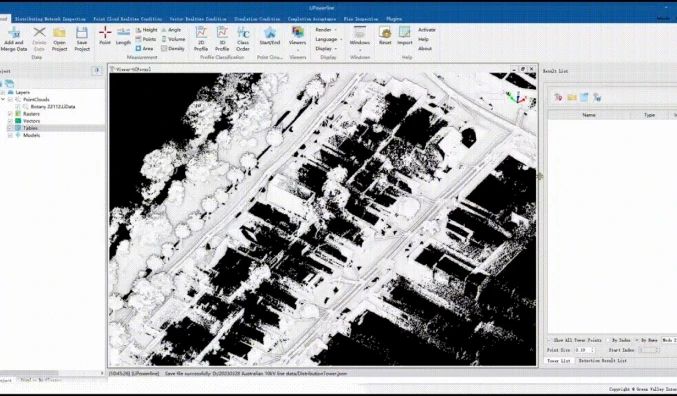677x396 pixels.
Task: Adjust the Point Size stepper
Action: 593,350
